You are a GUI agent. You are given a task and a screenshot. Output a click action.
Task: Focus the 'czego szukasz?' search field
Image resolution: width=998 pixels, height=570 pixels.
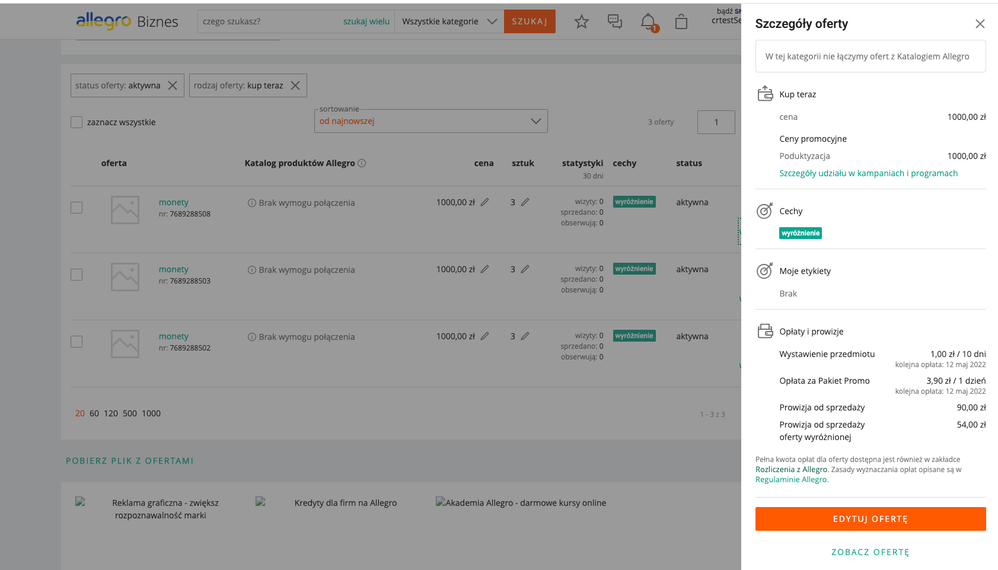pos(269,22)
